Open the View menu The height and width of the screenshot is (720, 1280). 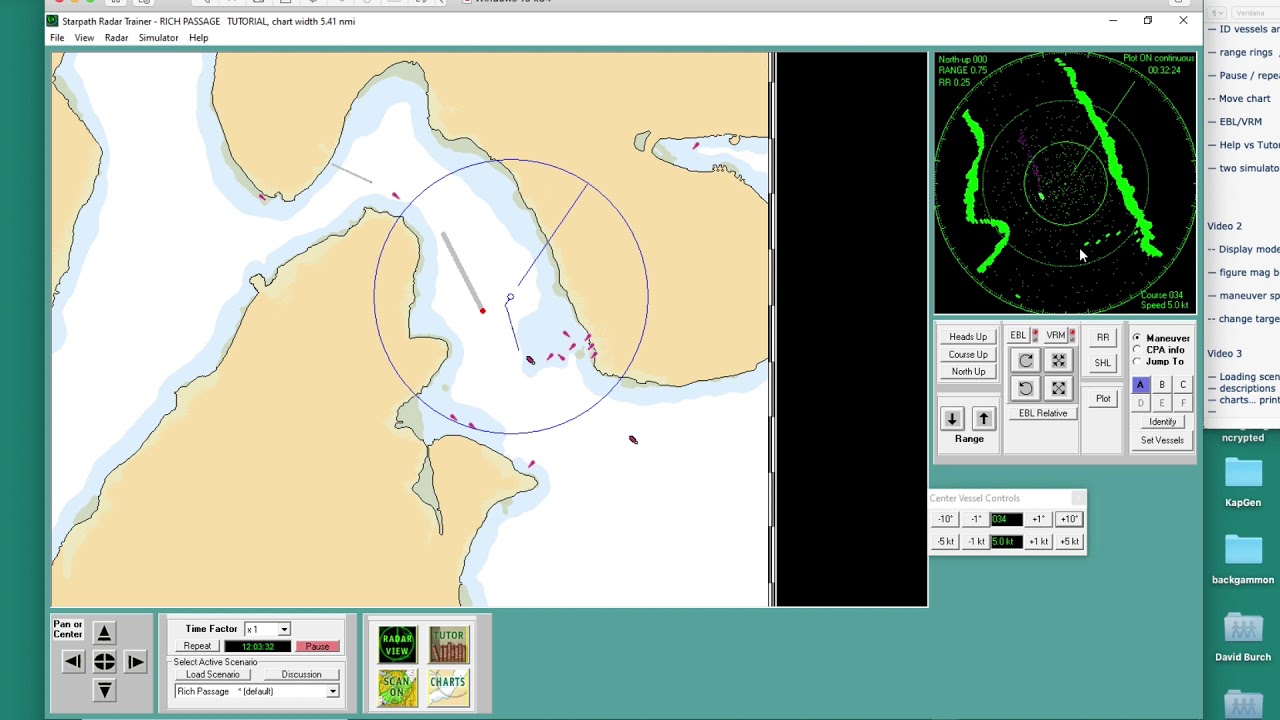tap(84, 38)
